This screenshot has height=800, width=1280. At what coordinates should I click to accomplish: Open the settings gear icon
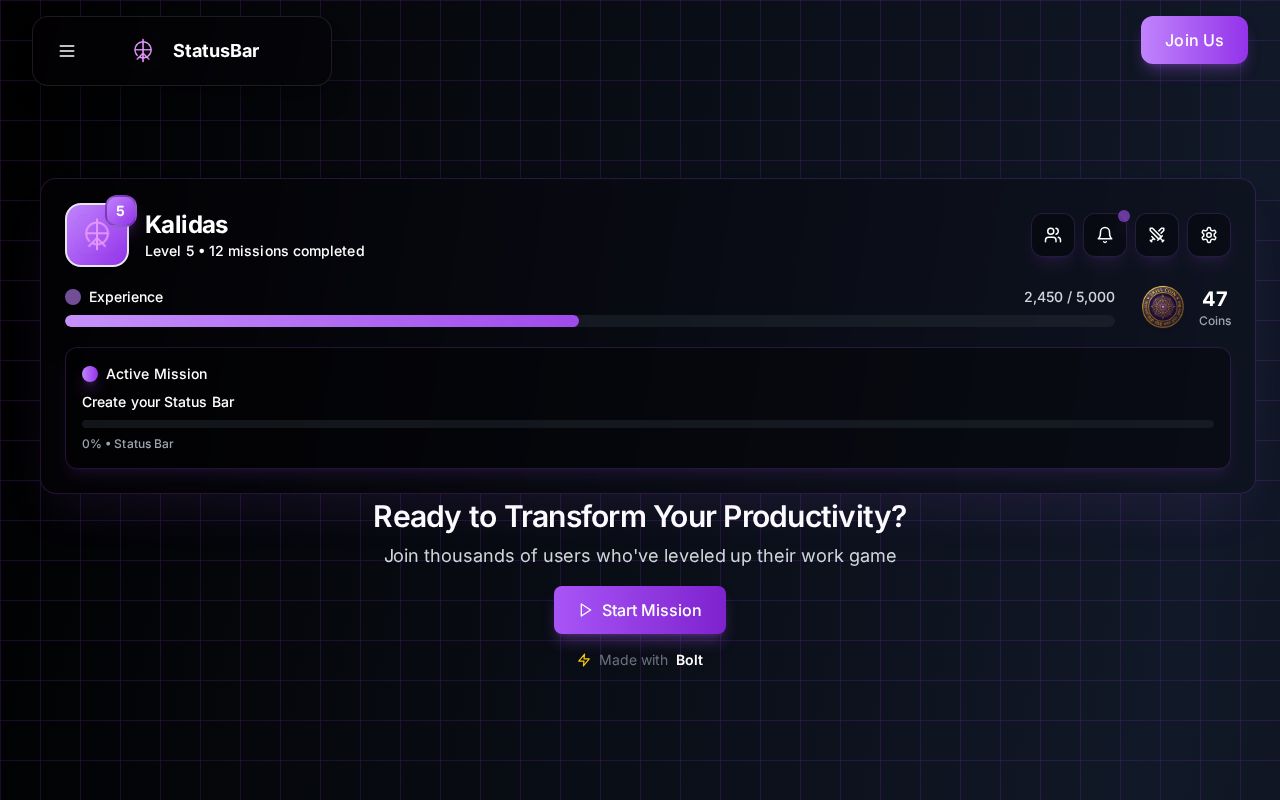[x=1209, y=235]
